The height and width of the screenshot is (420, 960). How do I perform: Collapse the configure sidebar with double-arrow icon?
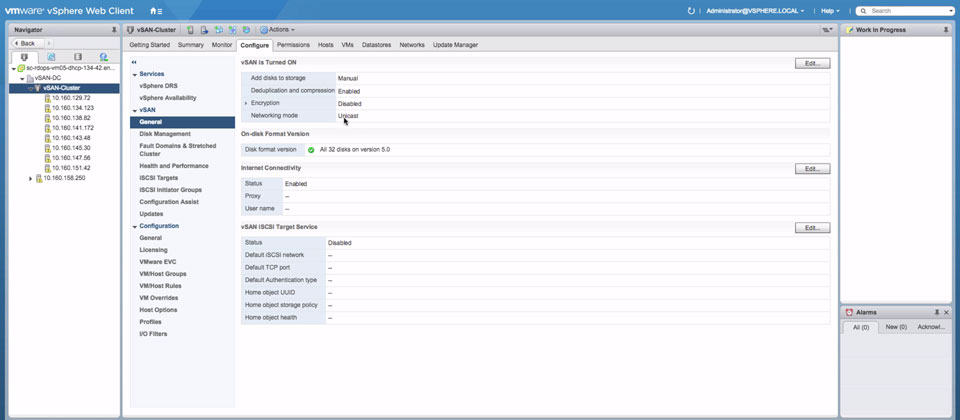click(135, 62)
